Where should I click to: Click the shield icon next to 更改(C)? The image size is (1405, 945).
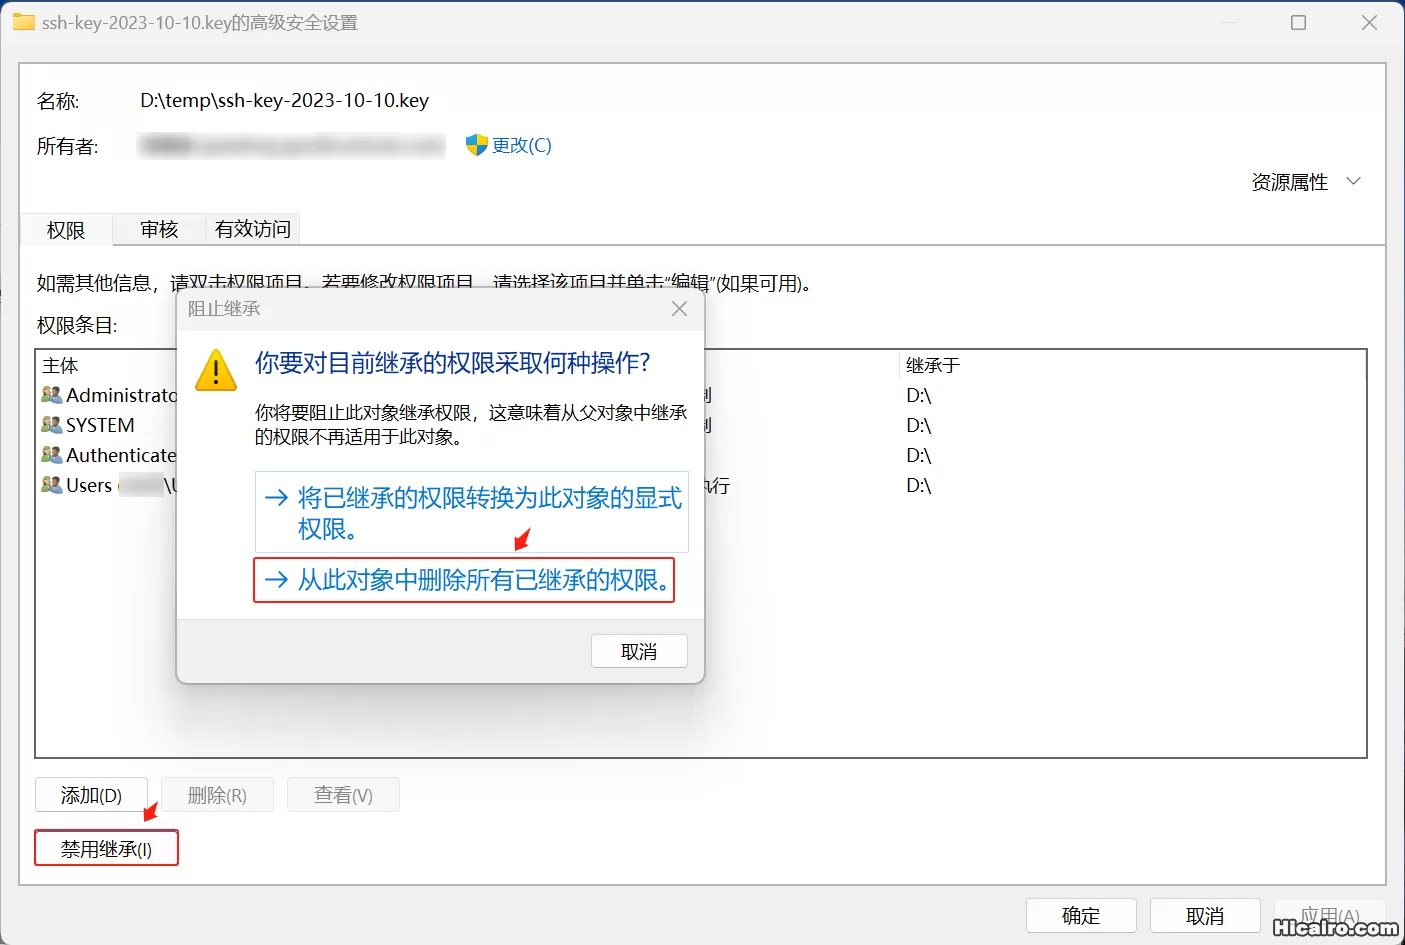click(x=476, y=145)
